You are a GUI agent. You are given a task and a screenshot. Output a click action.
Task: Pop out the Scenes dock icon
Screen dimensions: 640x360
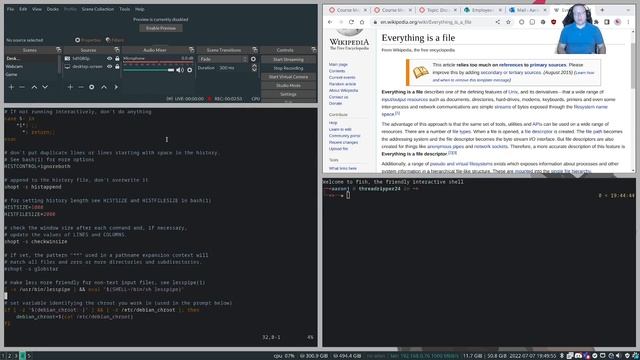point(58,50)
